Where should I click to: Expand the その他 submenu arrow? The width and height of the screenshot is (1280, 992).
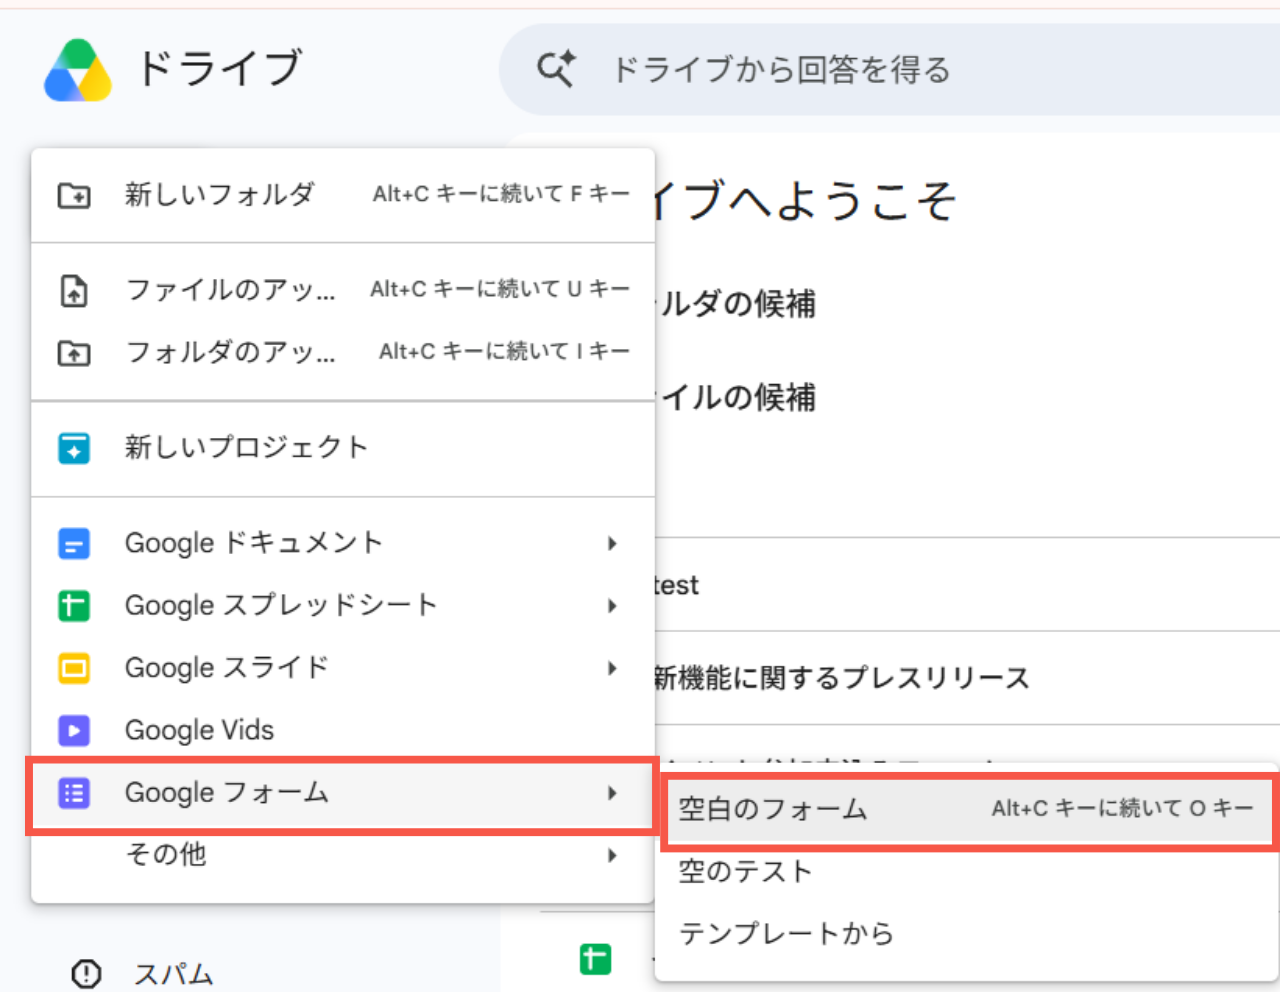click(612, 856)
